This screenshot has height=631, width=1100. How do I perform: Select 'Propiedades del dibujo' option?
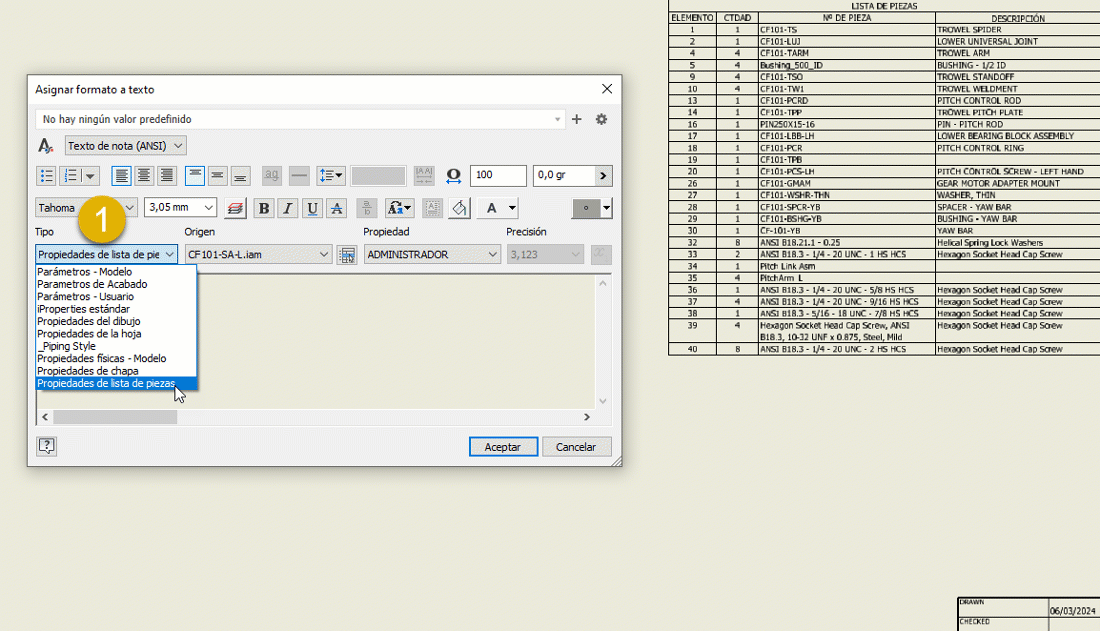click(116, 321)
